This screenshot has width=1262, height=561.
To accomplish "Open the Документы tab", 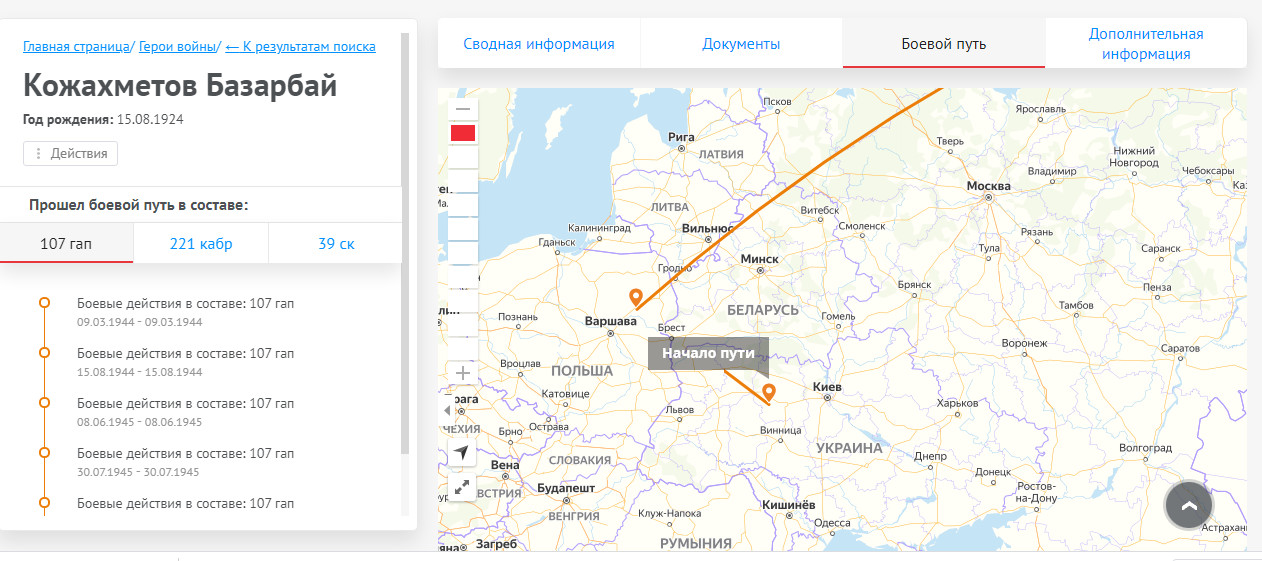I will [741, 44].
